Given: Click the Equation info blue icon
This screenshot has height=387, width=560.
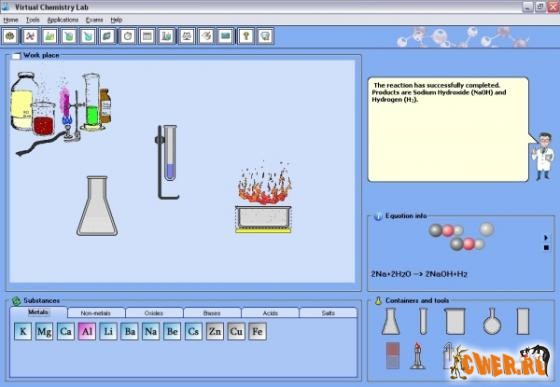Looking at the screenshot, I should click(378, 216).
